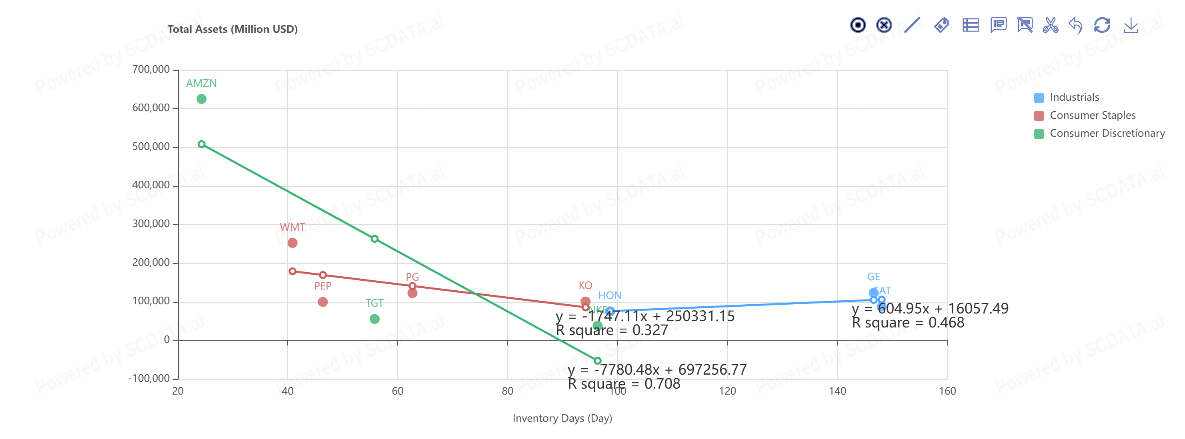
Task: Download the chart as image
Action: (x=1131, y=25)
